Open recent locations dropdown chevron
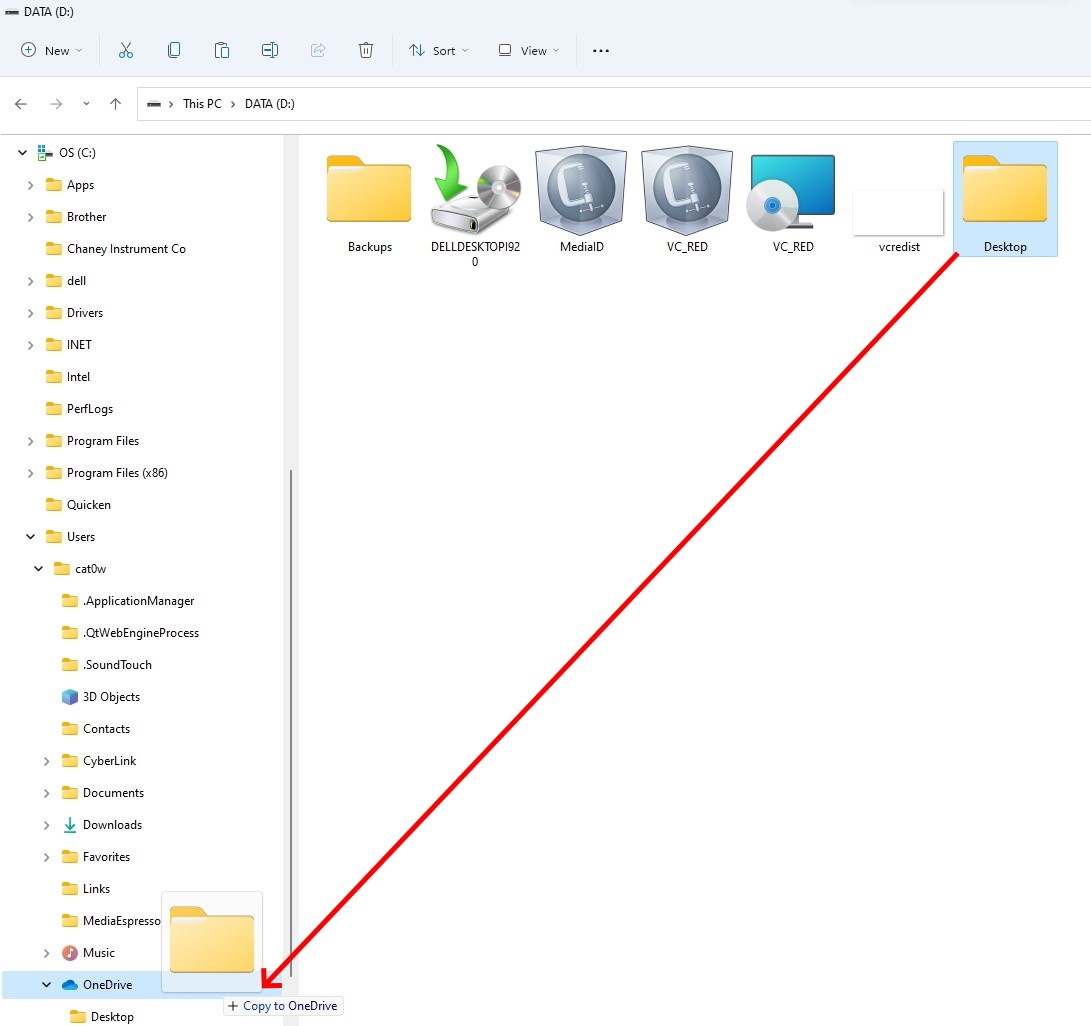 [86, 104]
